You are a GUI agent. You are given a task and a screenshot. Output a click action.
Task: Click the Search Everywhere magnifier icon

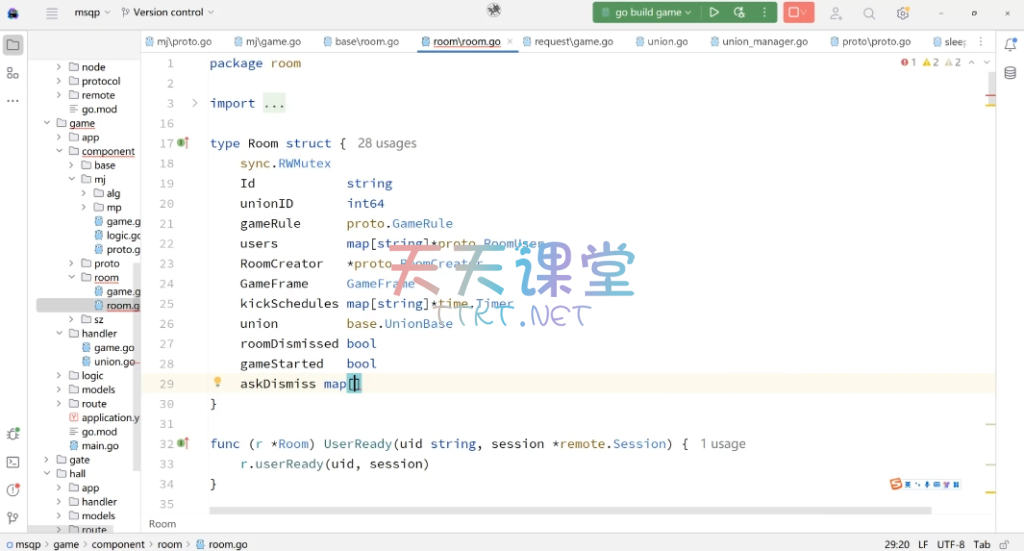point(869,13)
